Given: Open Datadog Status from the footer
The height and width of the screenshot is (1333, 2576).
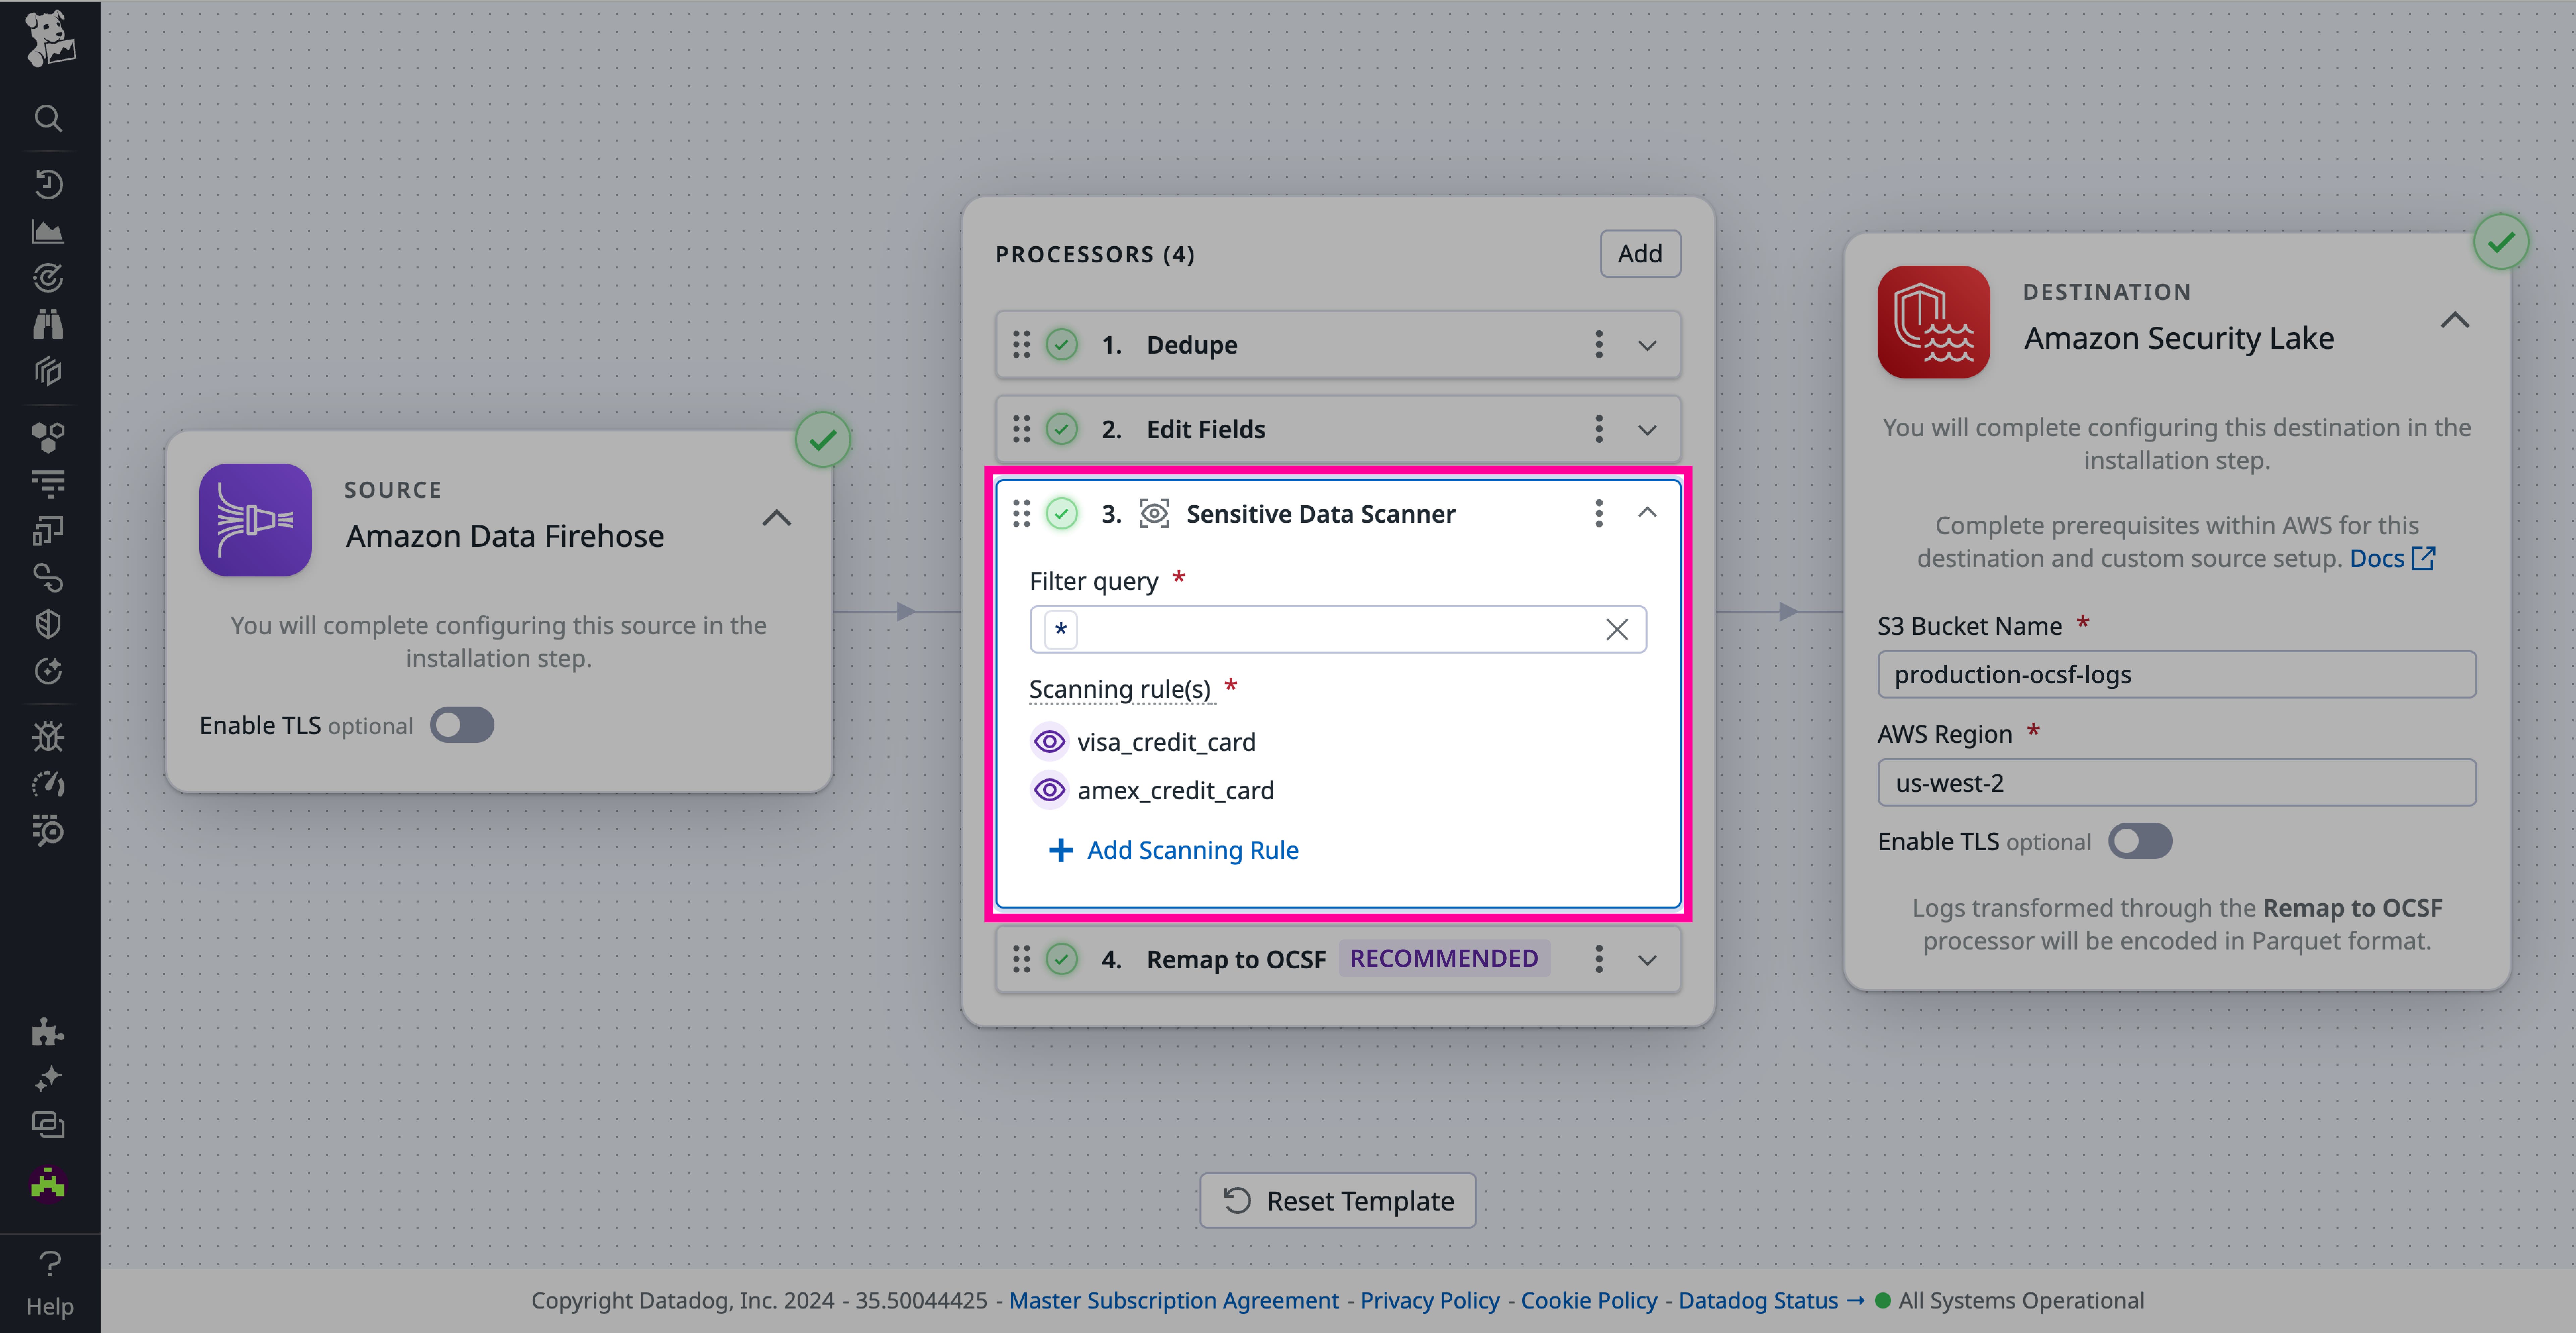Looking at the screenshot, I should (x=1757, y=1300).
